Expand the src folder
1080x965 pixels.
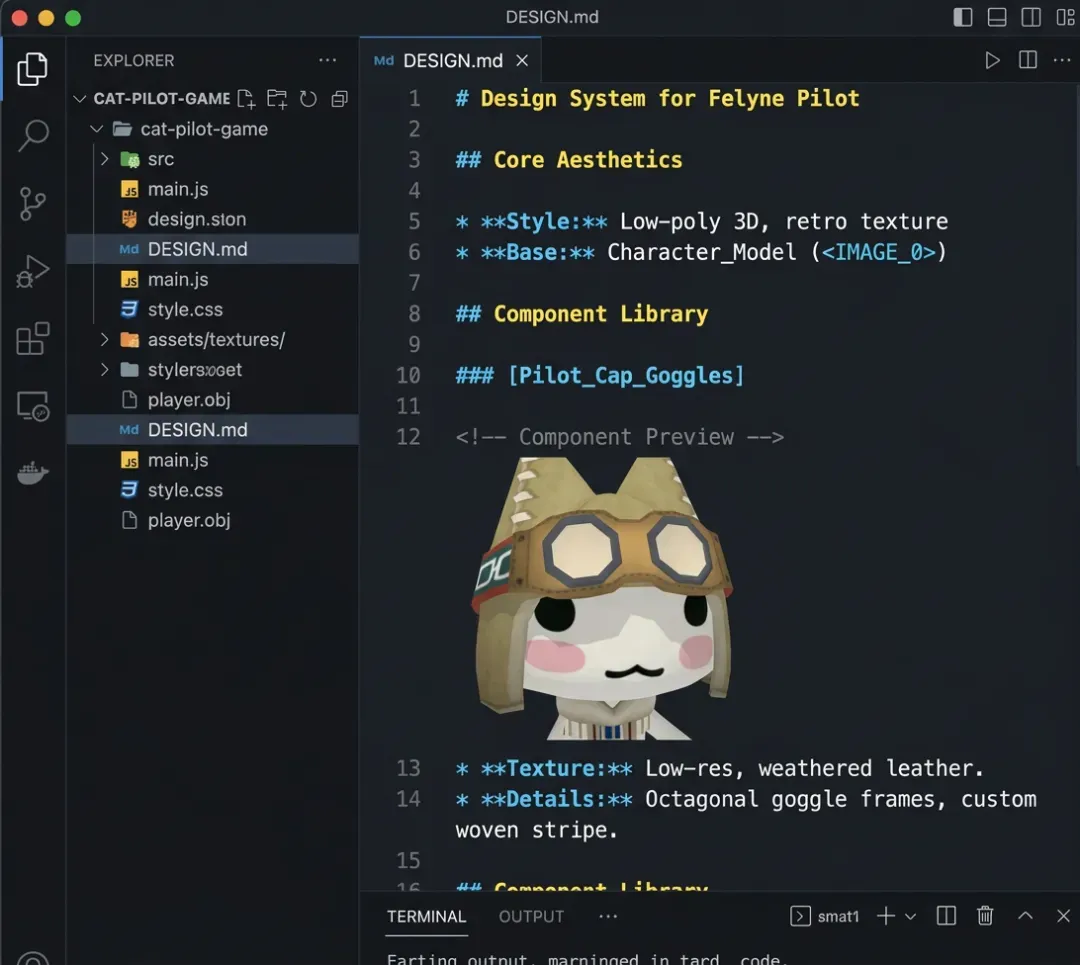[105, 159]
